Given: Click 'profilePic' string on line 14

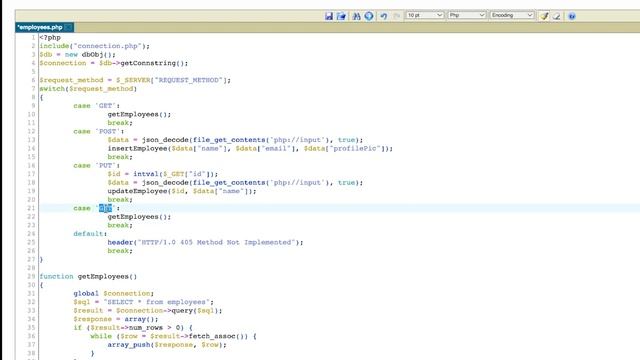Looking at the screenshot, I should click(x=355, y=149).
